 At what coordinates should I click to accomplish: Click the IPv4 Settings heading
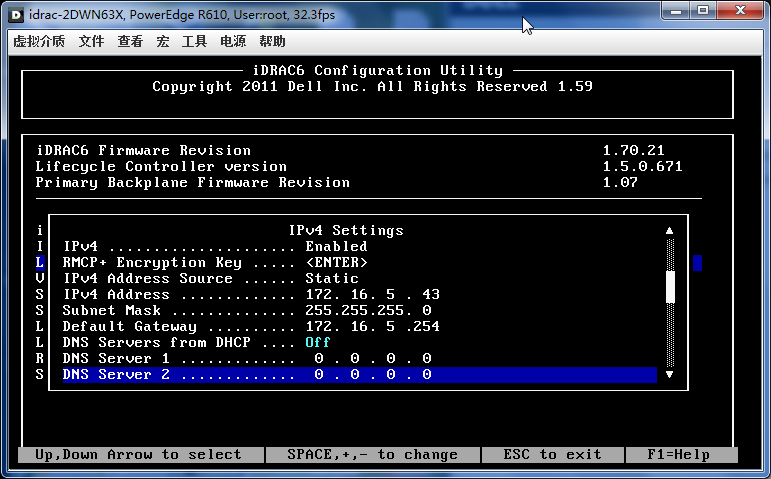point(346,230)
